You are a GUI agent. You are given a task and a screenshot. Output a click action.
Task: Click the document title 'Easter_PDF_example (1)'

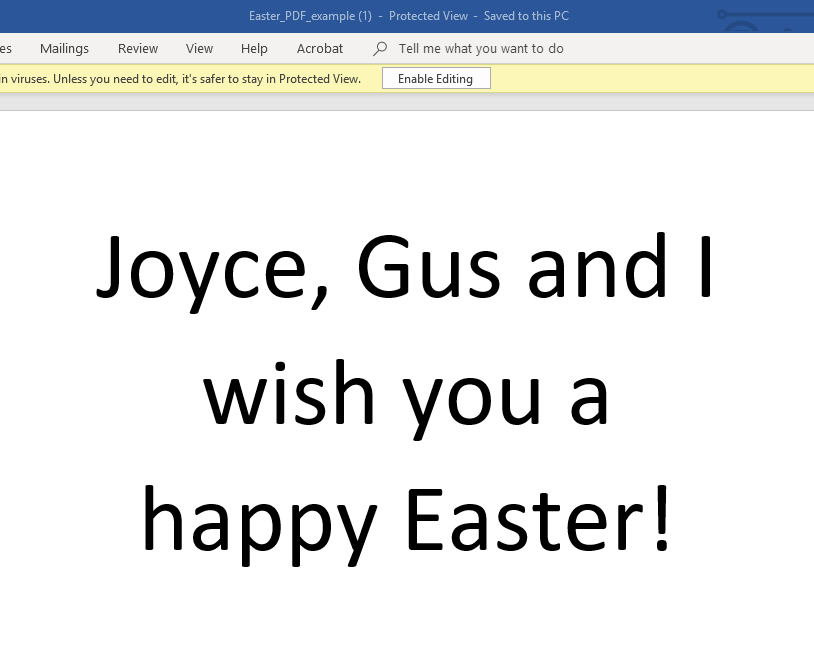click(x=310, y=16)
